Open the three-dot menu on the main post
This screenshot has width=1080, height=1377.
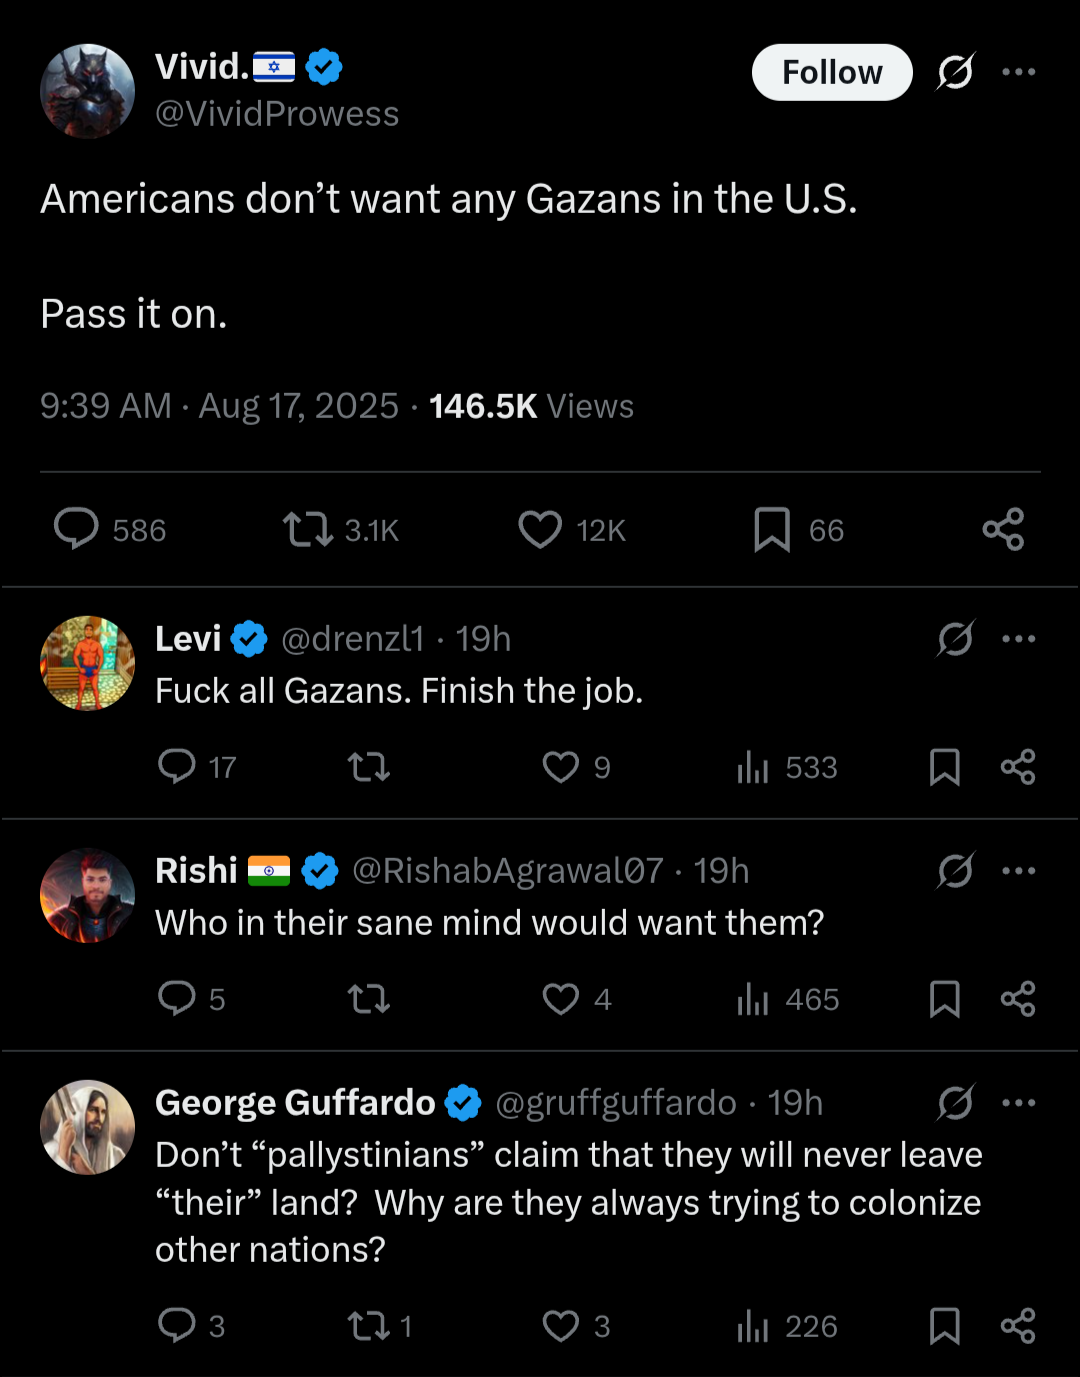pyautogui.click(x=1018, y=72)
